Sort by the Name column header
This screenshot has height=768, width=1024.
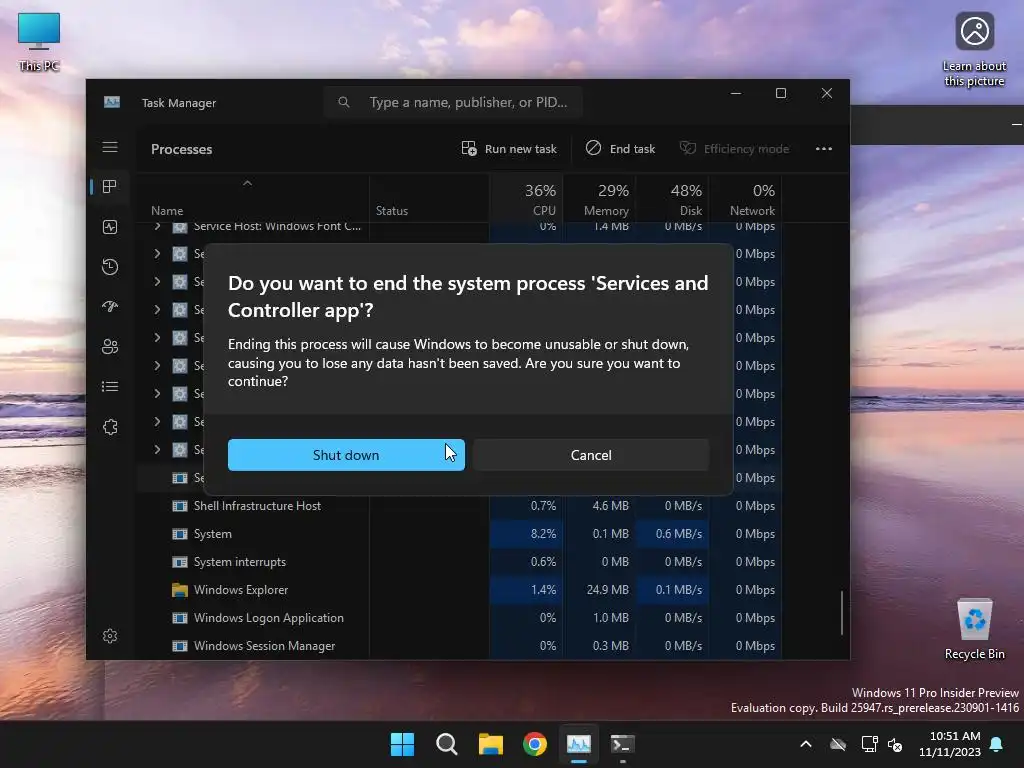point(167,211)
